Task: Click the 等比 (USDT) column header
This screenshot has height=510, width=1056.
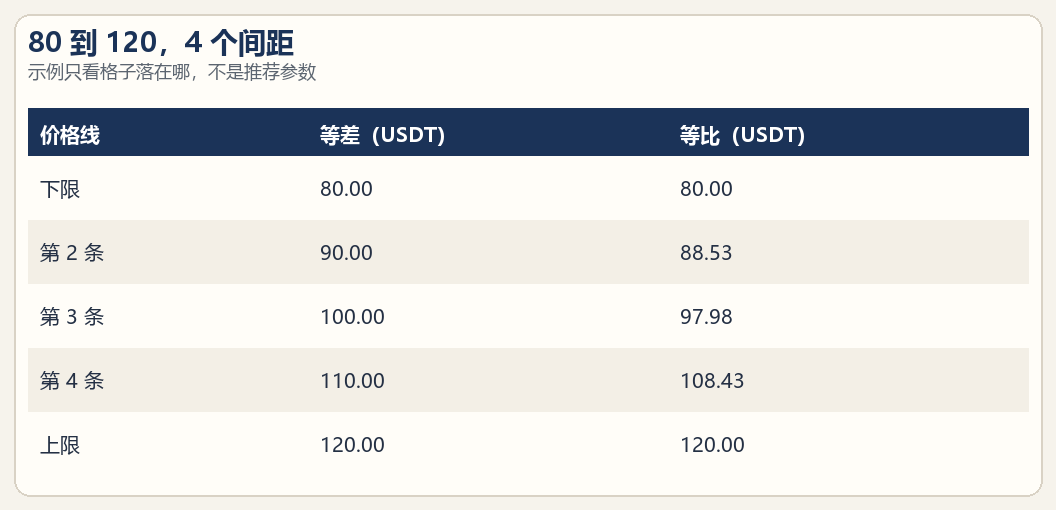Action: point(742,135)
